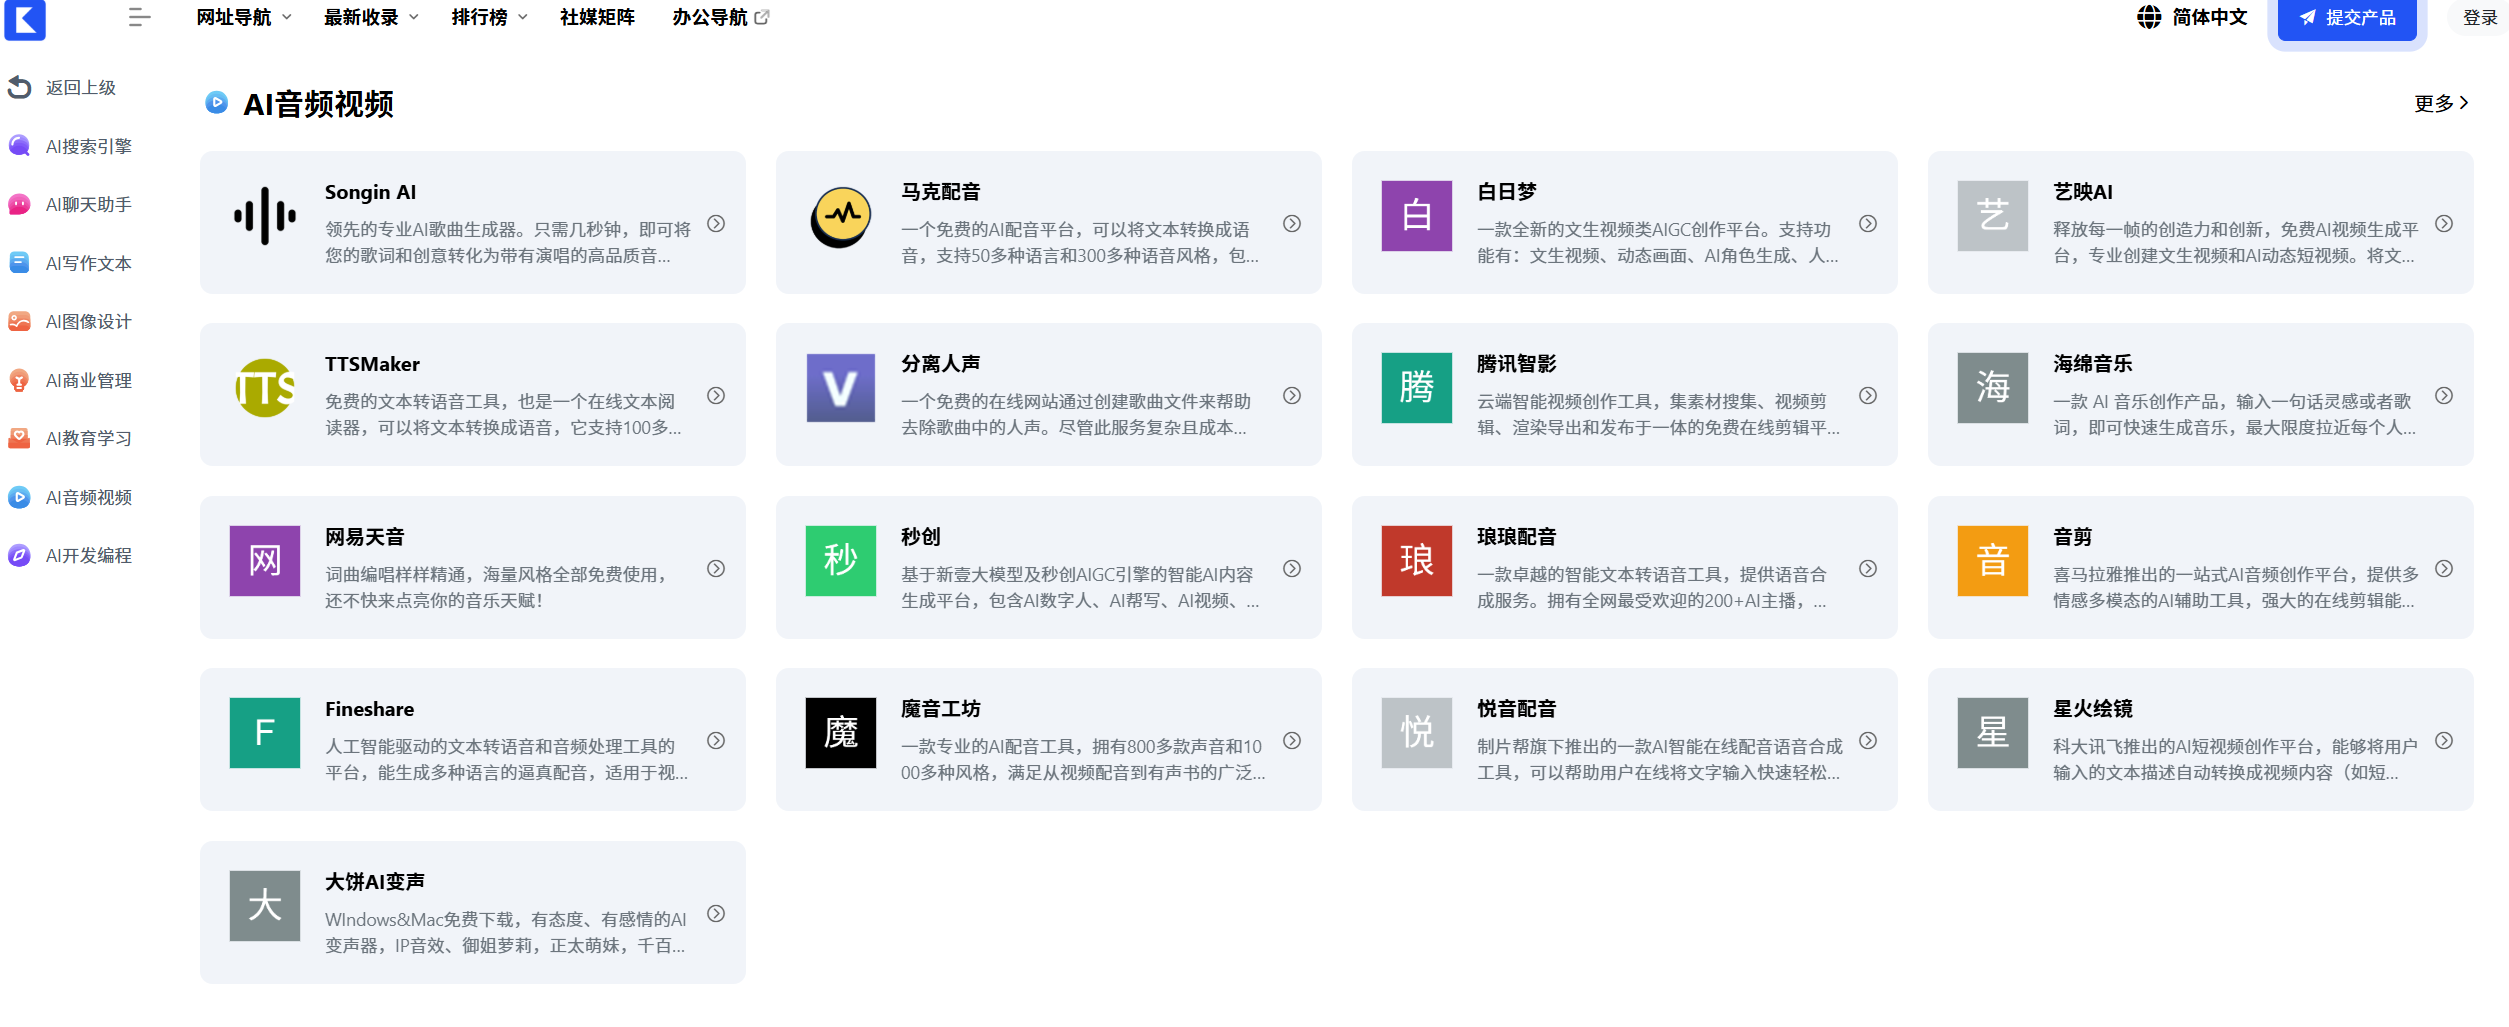Click the purple 网 icon of 网易天音
The image size is (2509, 1027).
click(265, 561)
